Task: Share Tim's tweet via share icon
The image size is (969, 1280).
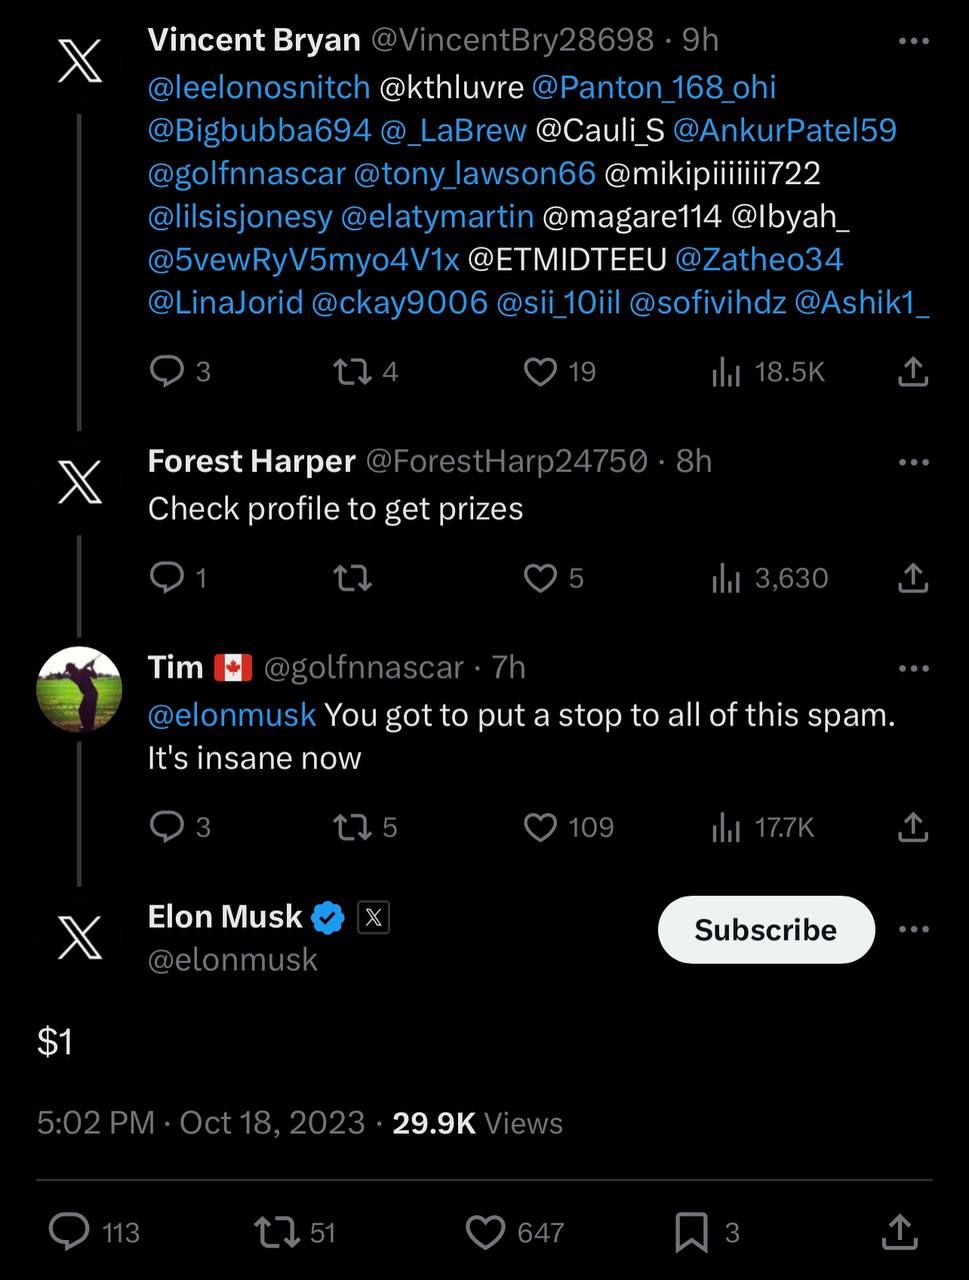Action: (x=913, y=827)
